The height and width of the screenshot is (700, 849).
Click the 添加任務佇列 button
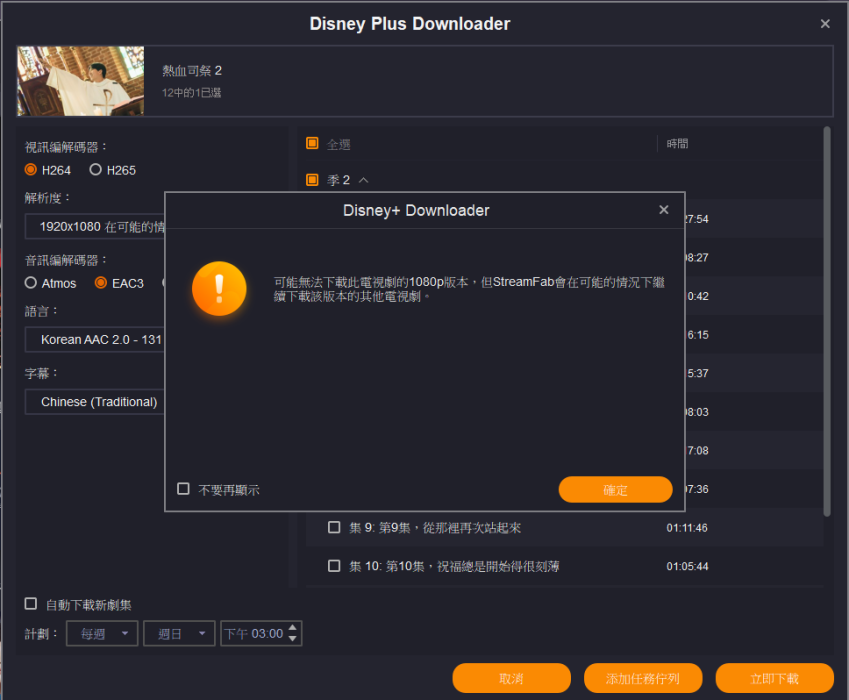643,678
